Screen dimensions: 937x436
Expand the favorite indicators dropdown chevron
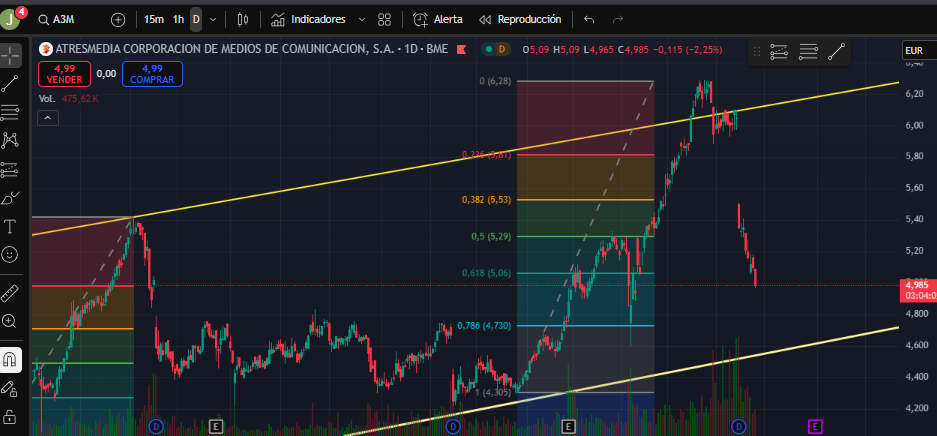[362, 20]
